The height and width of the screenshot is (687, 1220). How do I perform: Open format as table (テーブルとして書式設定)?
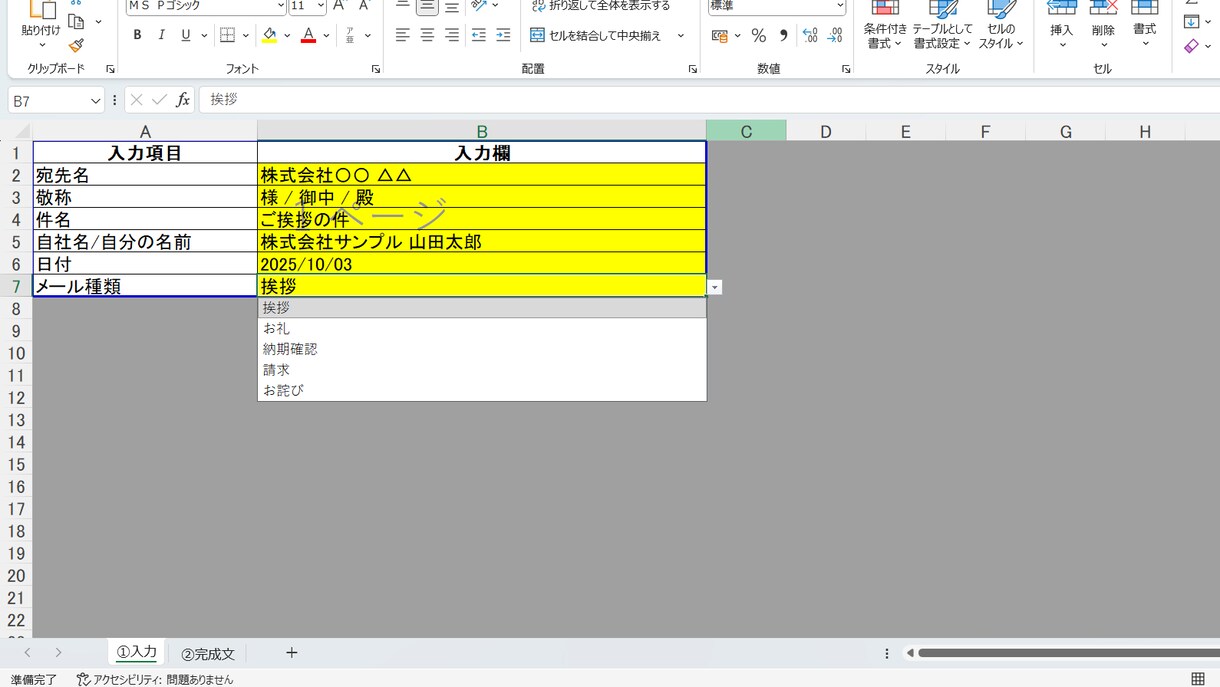coord(942,26)
